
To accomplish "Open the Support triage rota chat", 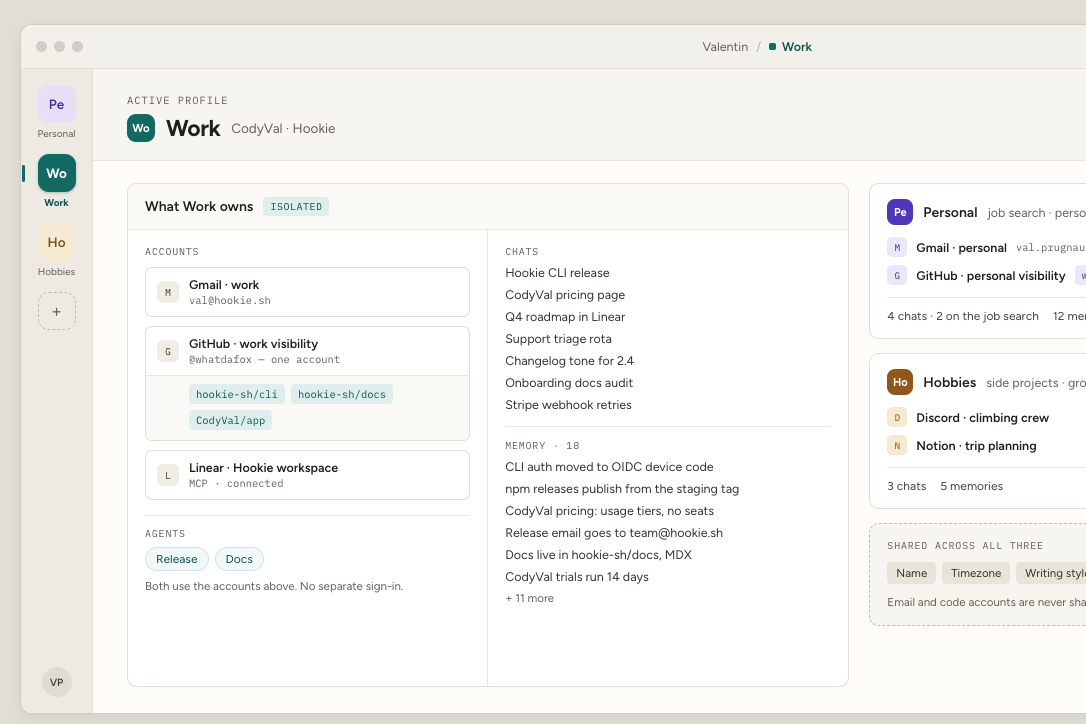I will (558, 339).
